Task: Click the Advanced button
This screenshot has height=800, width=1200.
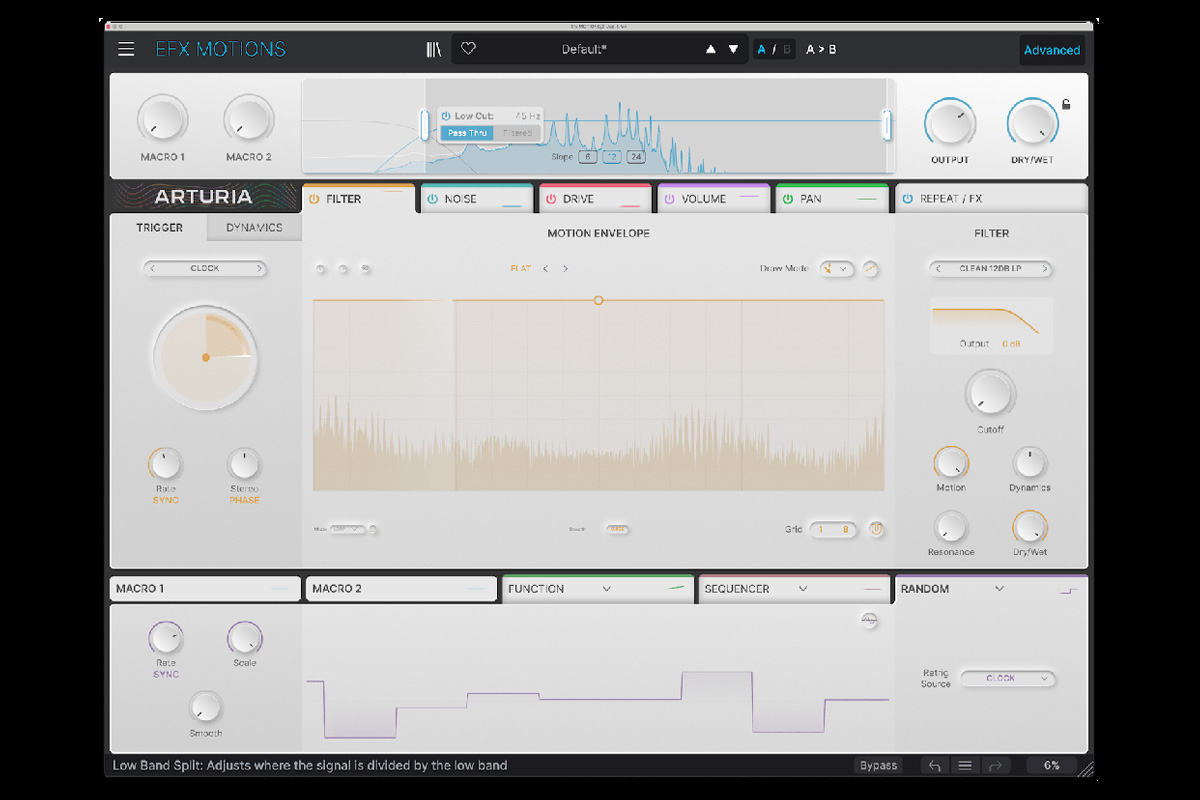Action: click(x=1052, y=50)
